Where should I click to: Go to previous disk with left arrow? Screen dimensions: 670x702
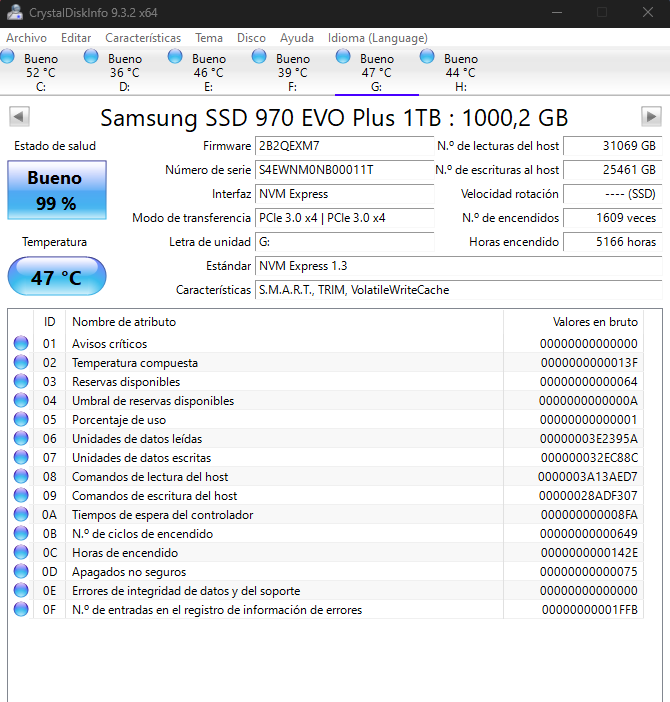19,117
